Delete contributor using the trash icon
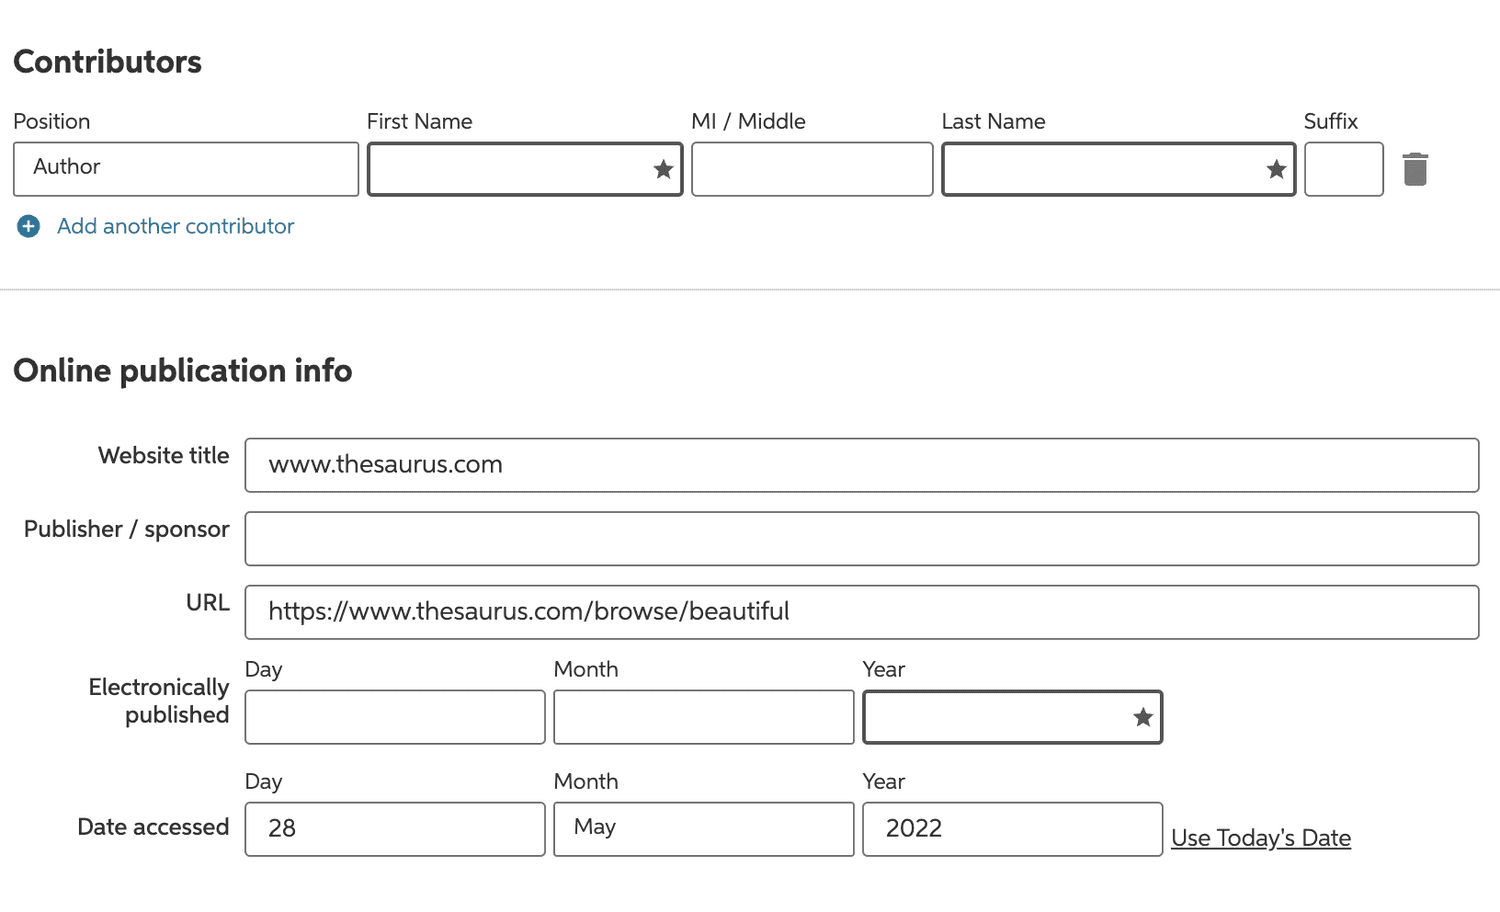Screen dimensions: 1500x912 (x=1415, y=169)
